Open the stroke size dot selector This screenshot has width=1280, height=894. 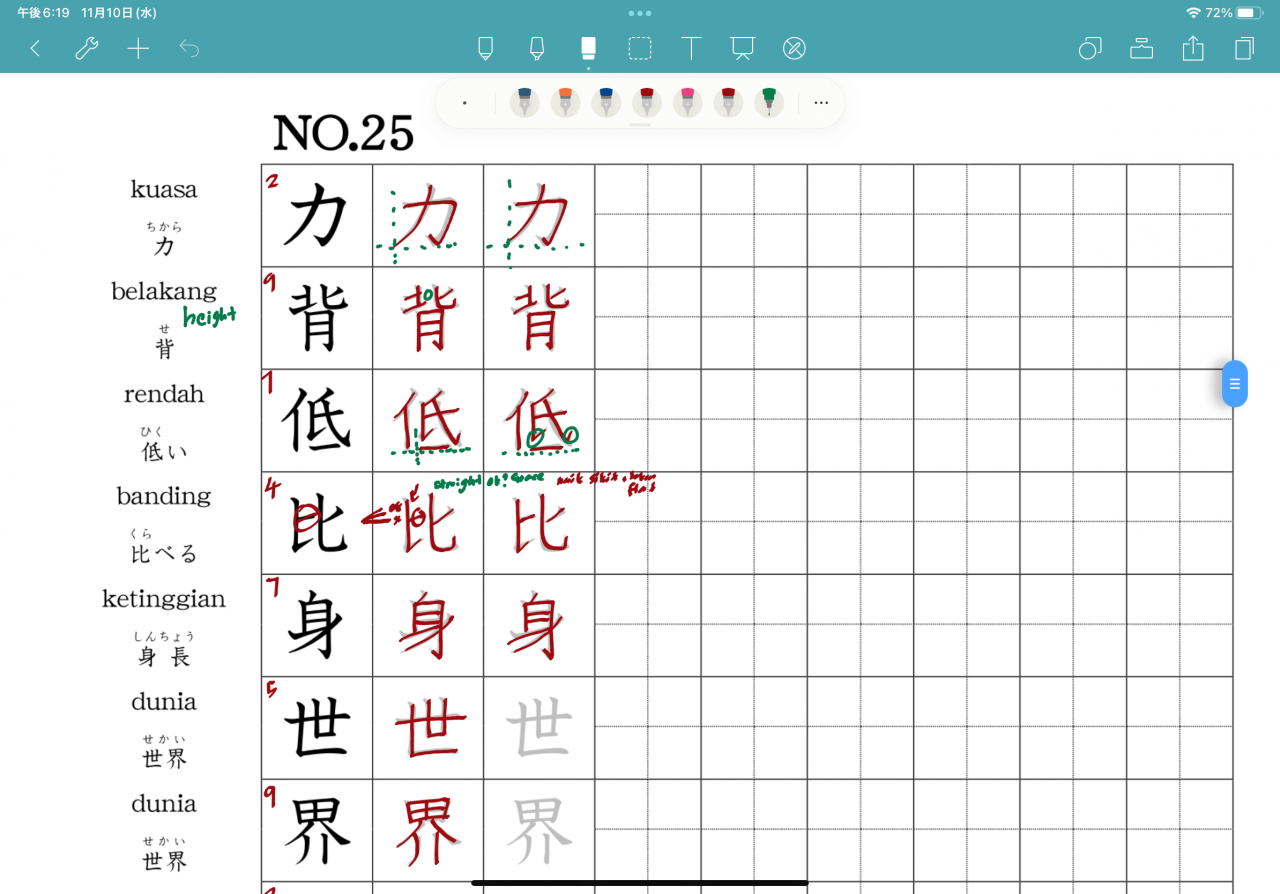[465, 103]
